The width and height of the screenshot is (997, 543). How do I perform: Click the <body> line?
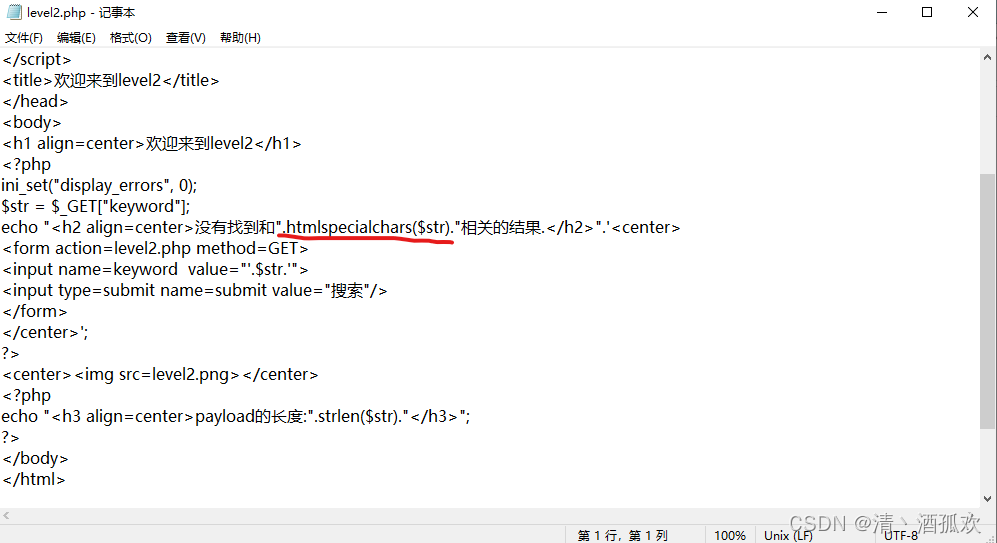pos(32,122)
